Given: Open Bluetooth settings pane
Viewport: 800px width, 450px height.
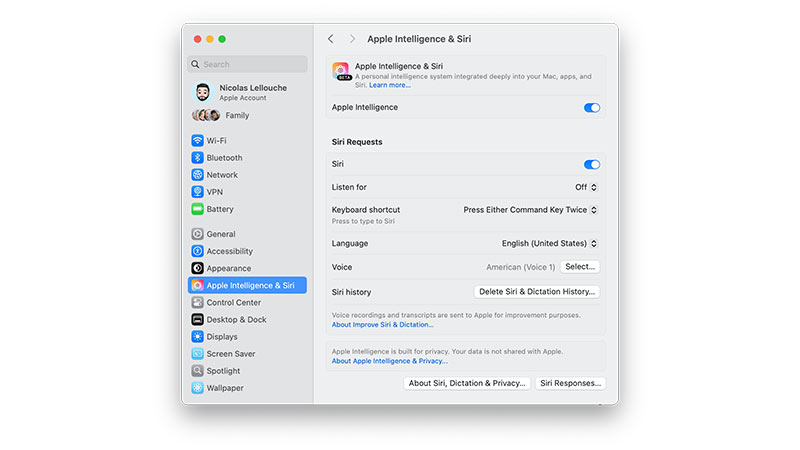Looking at the screenshot, I should point(247,158).
